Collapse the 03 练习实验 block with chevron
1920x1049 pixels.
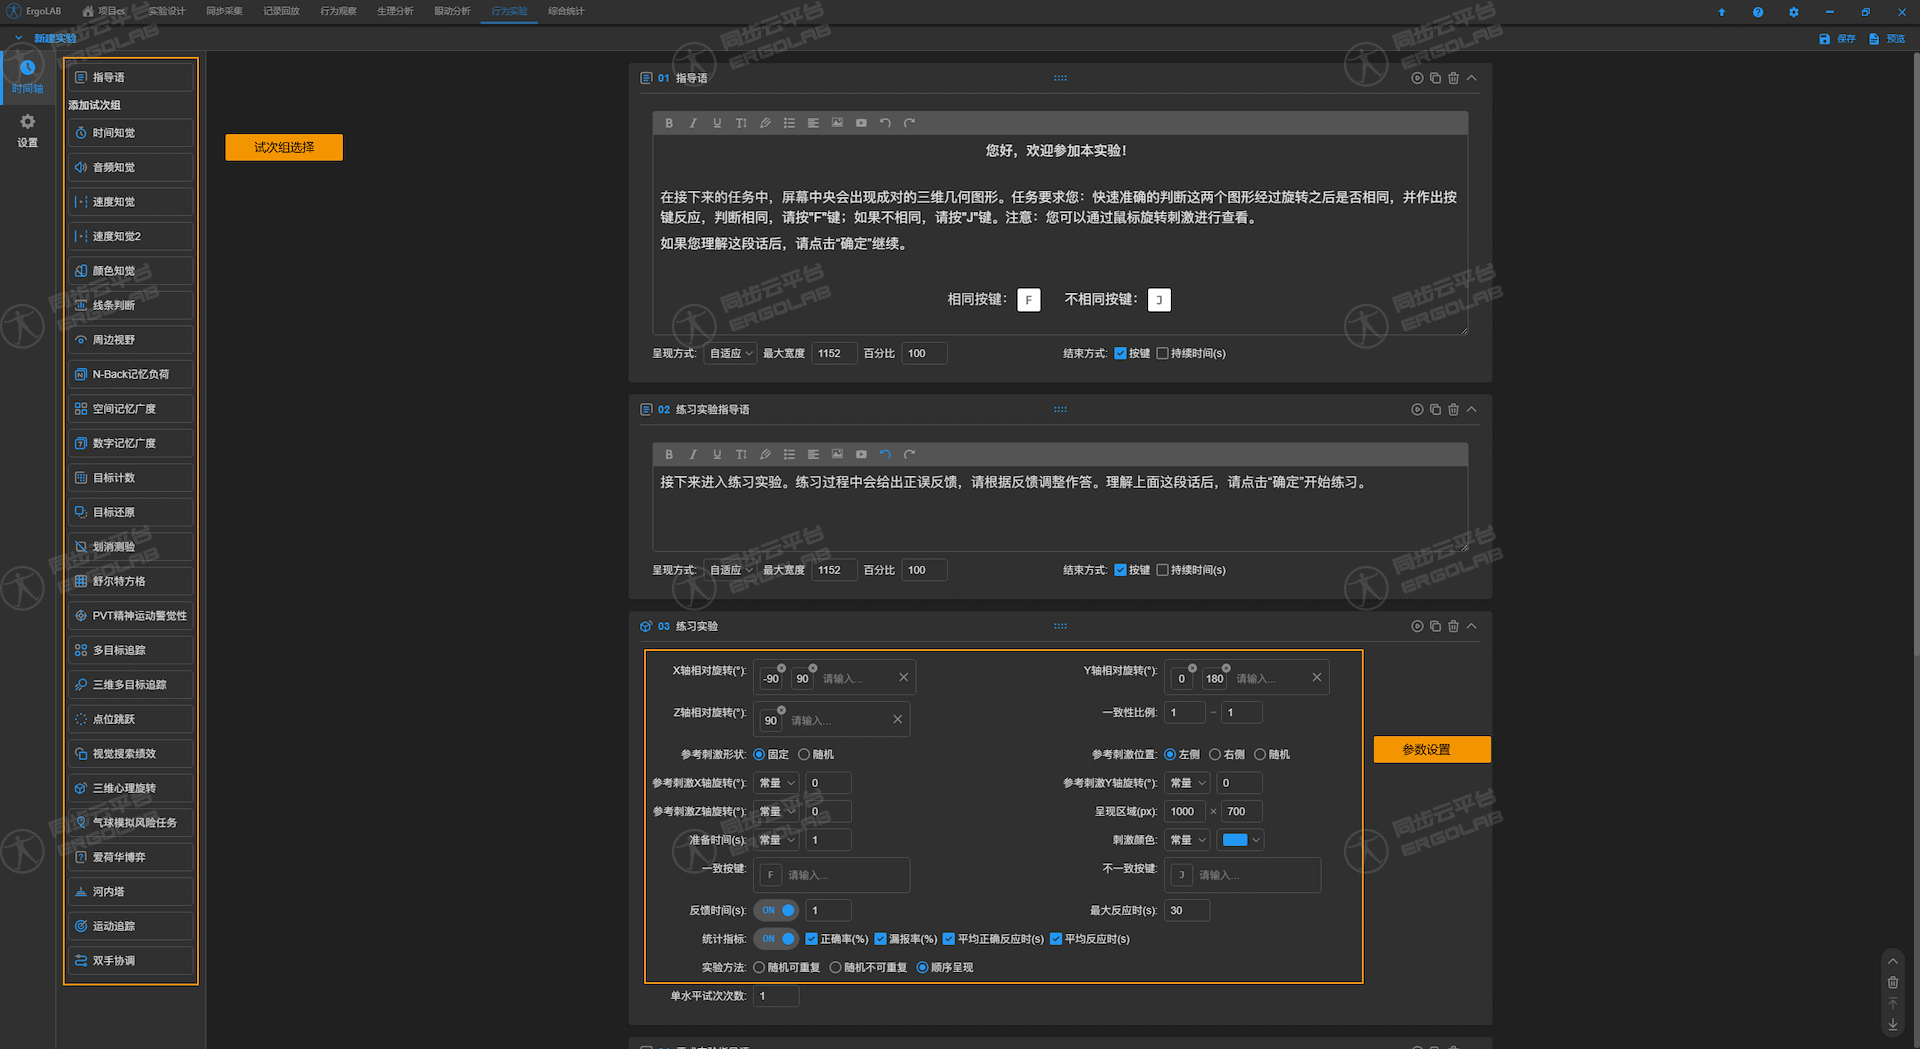(1471, 626)
